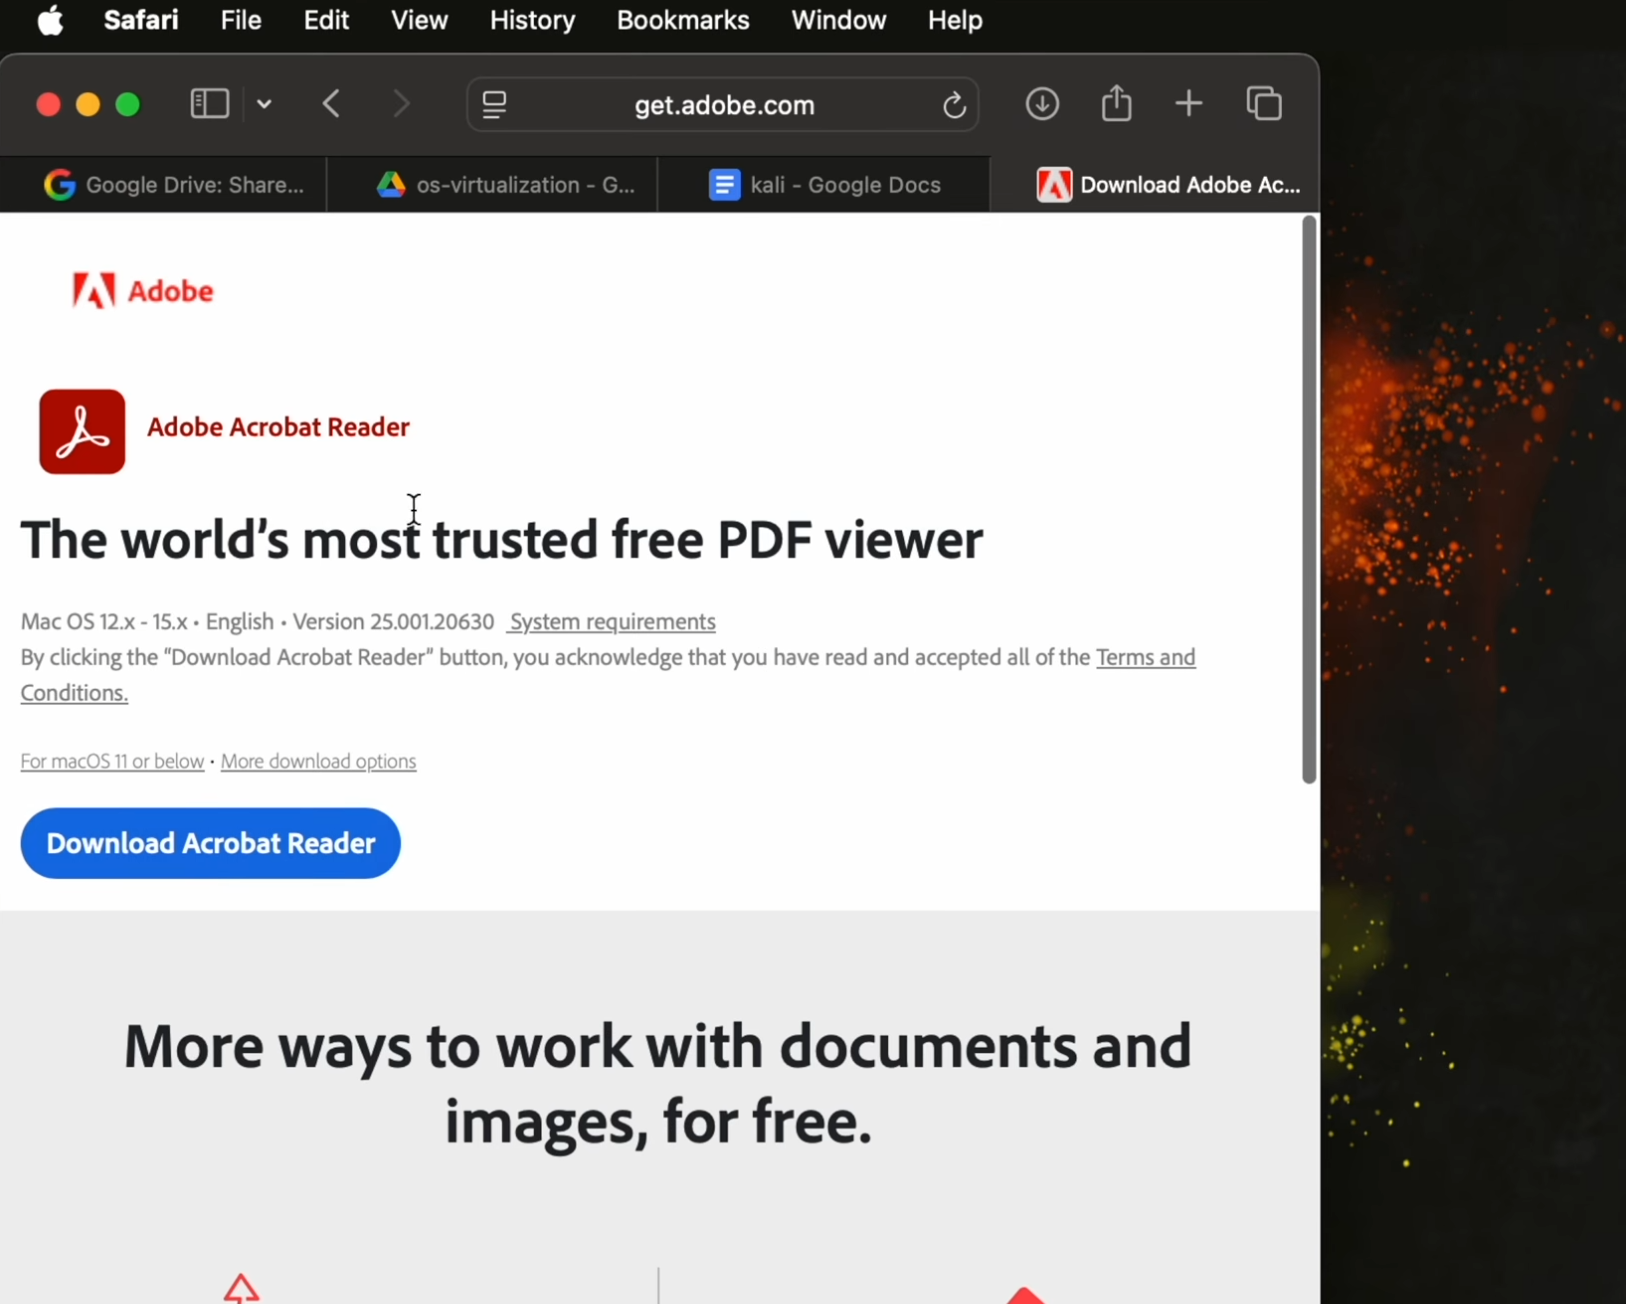Show the Downloads list

pos(1042,104)
